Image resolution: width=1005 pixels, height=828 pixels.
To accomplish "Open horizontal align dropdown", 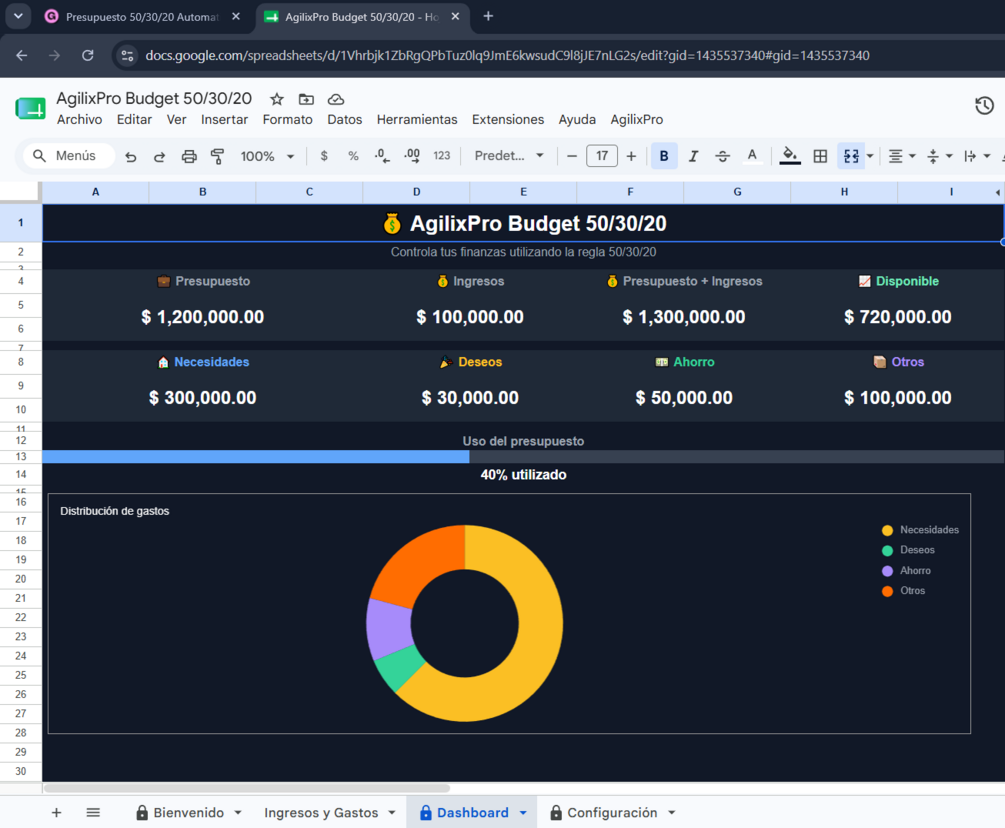I will (902, 156).
